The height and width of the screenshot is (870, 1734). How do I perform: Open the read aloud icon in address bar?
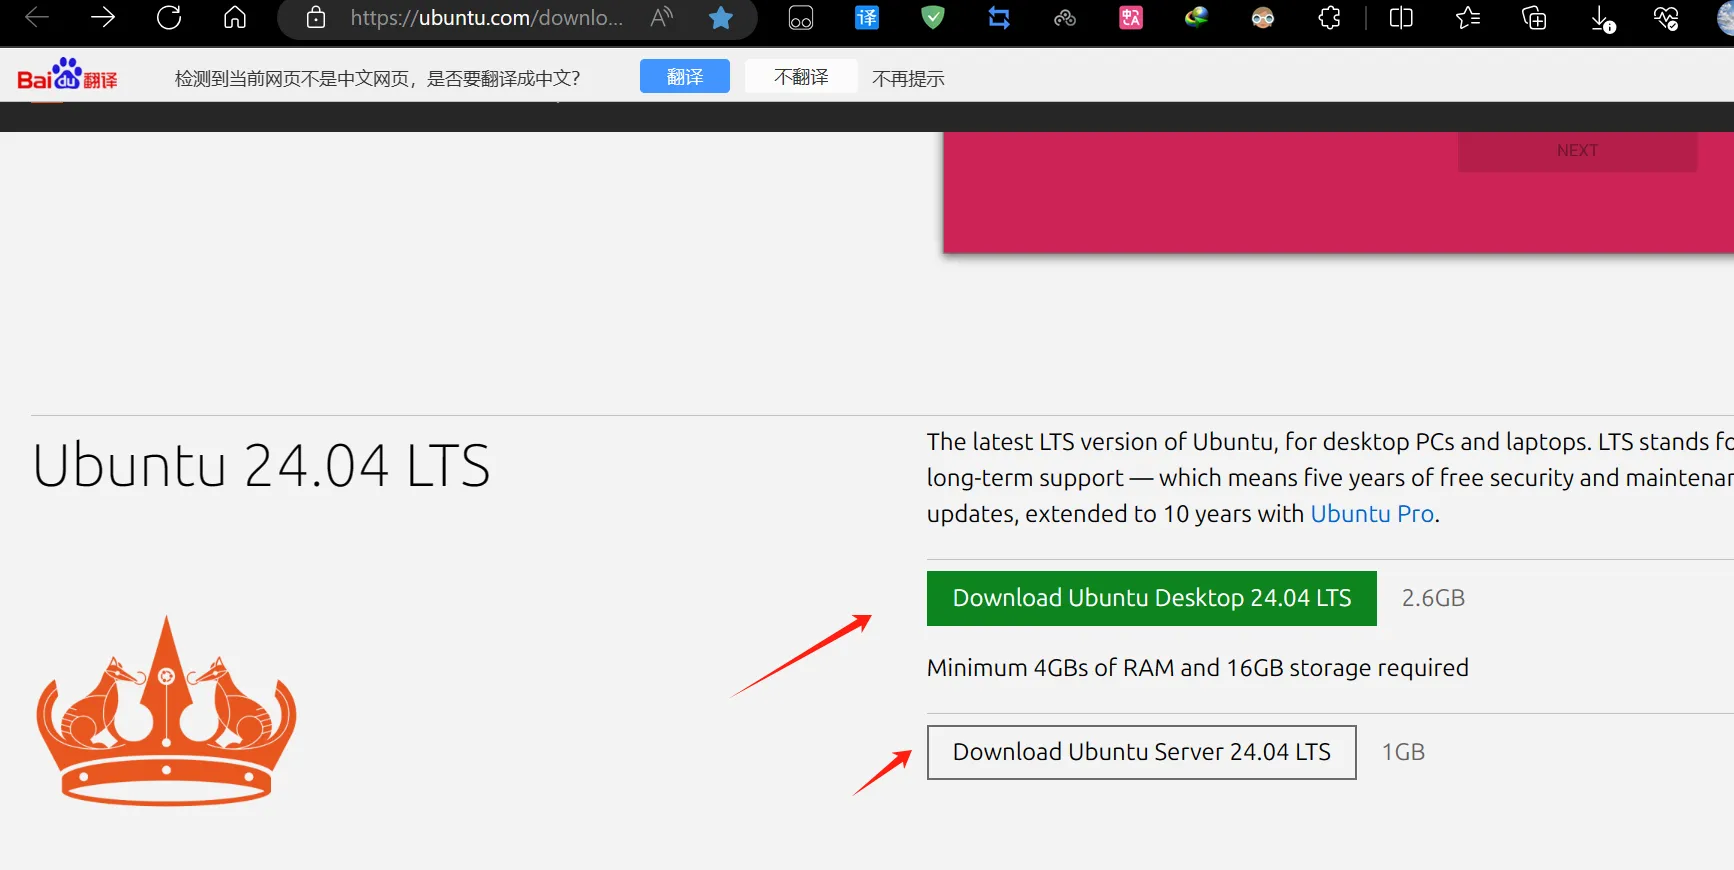[661, 18]
